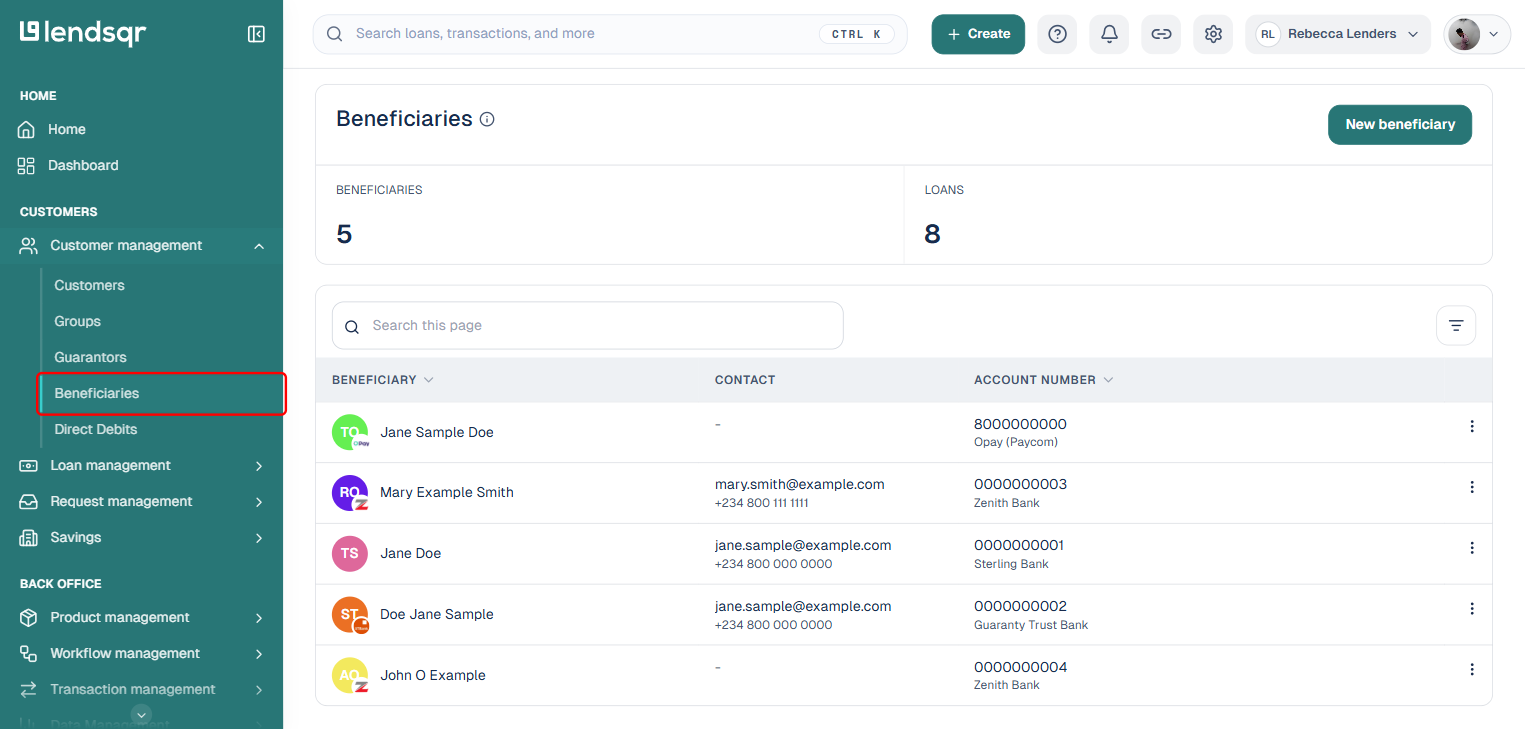
Task: Open the help question mark icon
Action: point(1057,34)
